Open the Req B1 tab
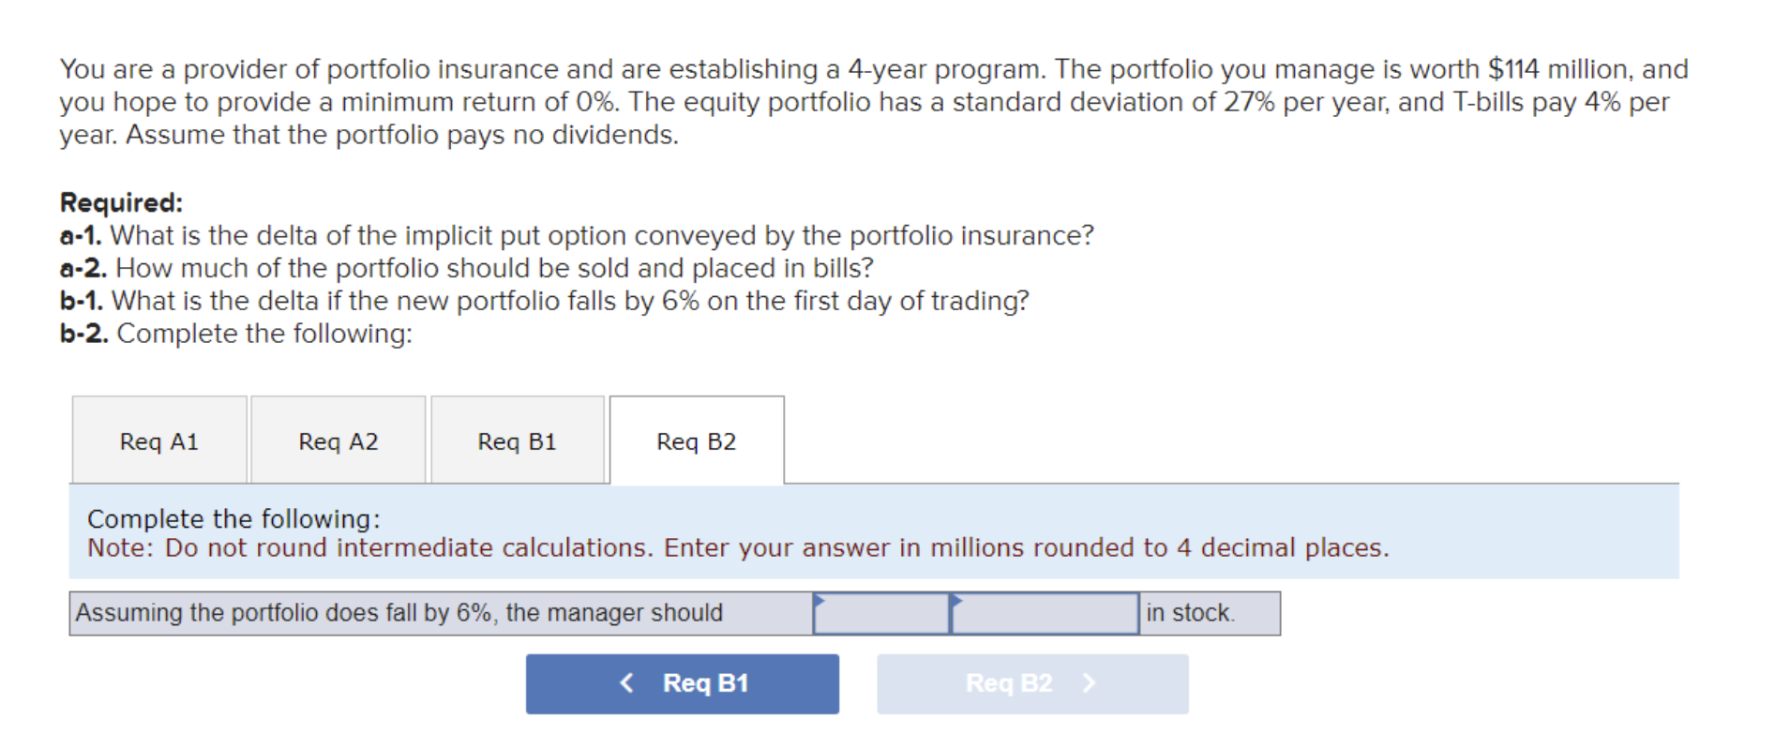 [517, 440]
